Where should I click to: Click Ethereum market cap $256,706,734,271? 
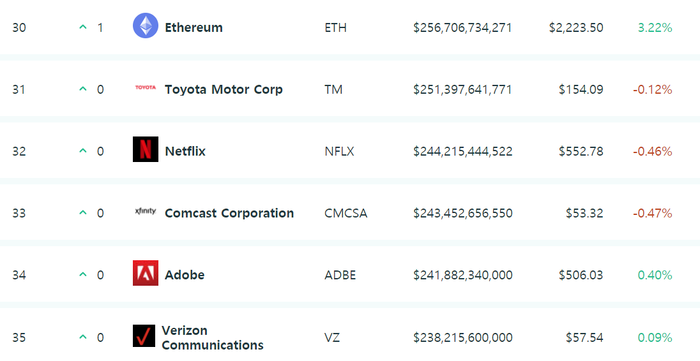click(462, 28)
